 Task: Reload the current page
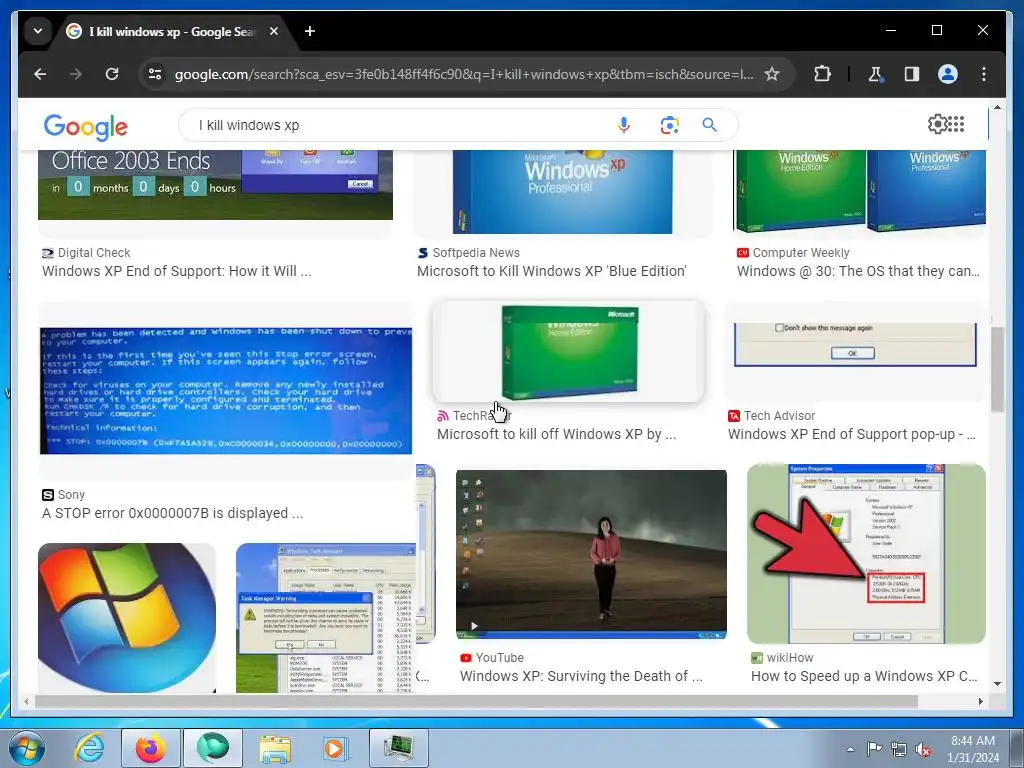[112, 74]
